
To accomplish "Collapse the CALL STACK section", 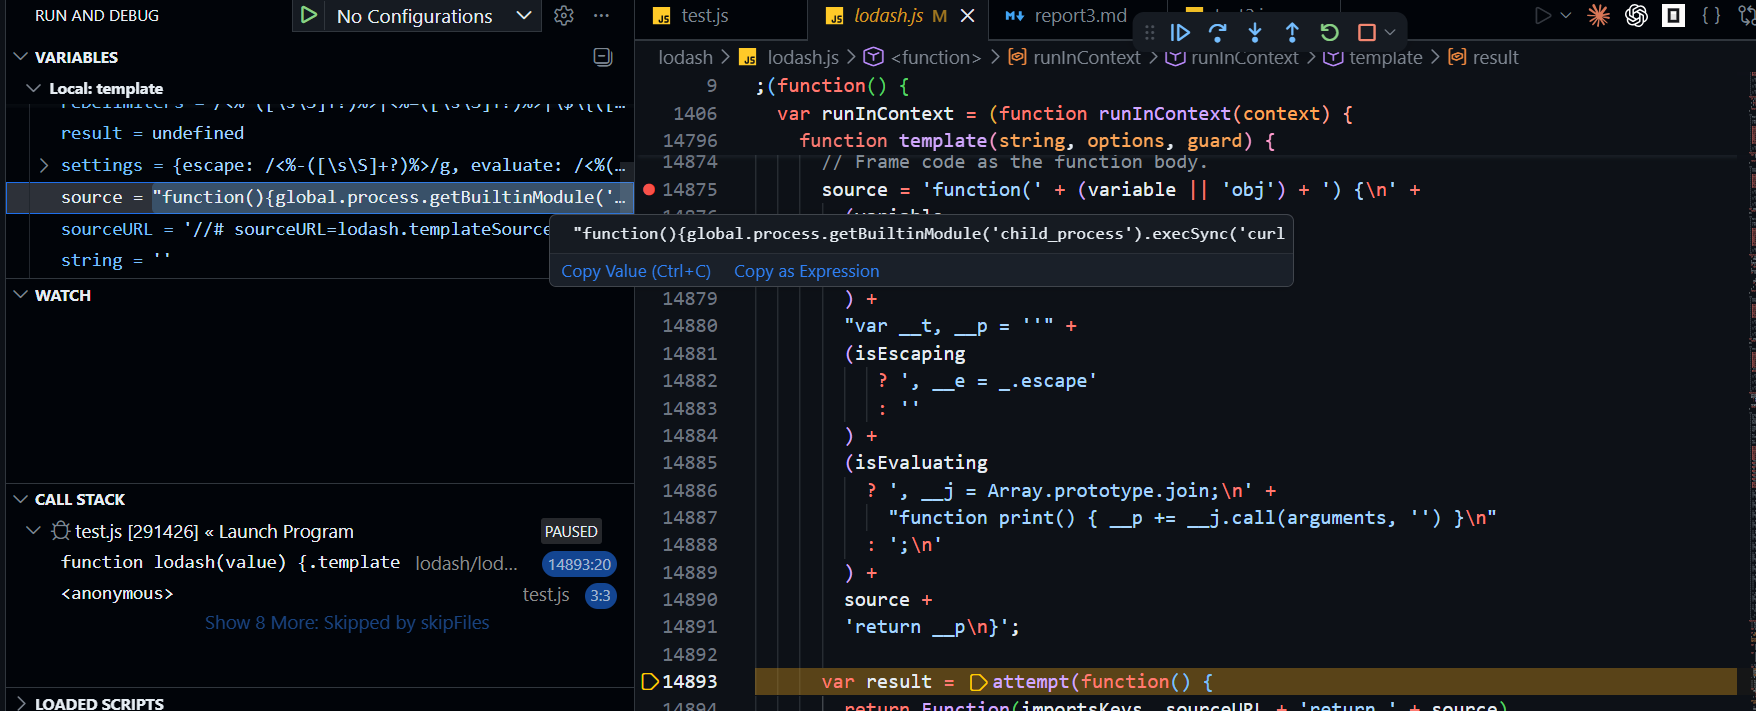I will pos(20,499).
